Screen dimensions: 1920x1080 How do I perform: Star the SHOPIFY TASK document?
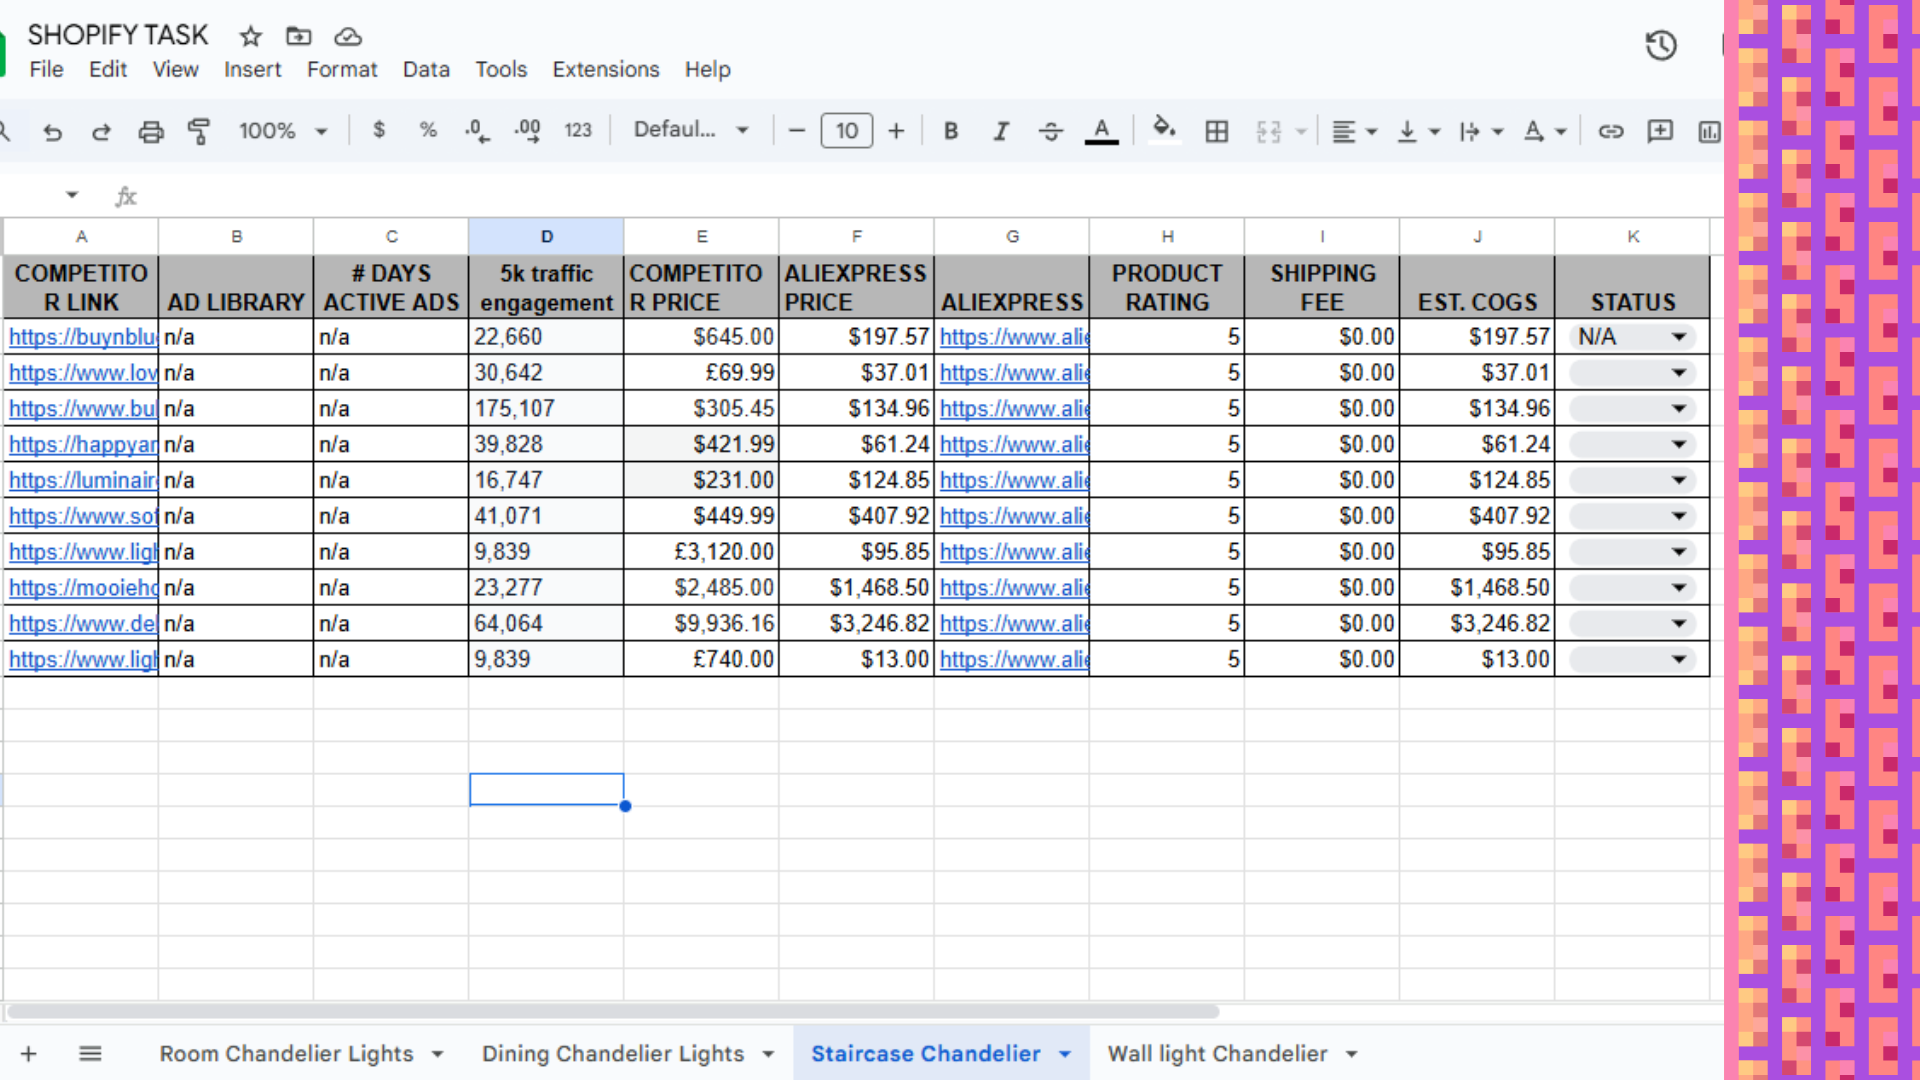pyautogui.click(x=250, y=37)
